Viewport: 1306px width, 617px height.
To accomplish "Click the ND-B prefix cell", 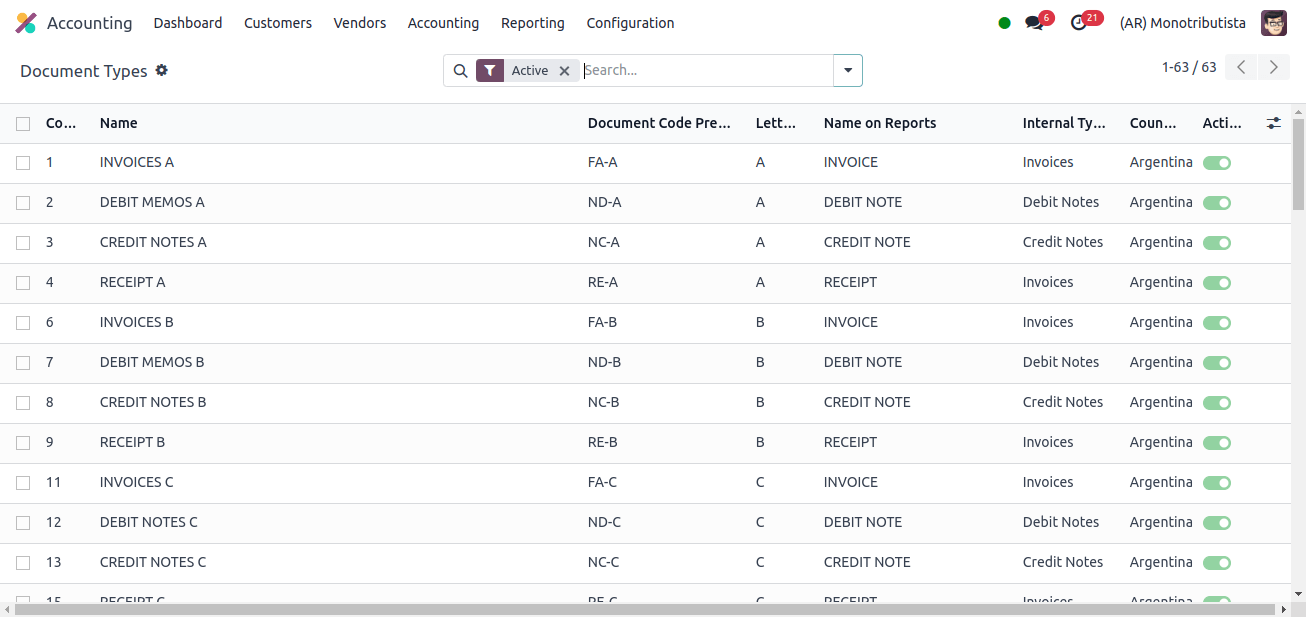I will click(604, 362).
